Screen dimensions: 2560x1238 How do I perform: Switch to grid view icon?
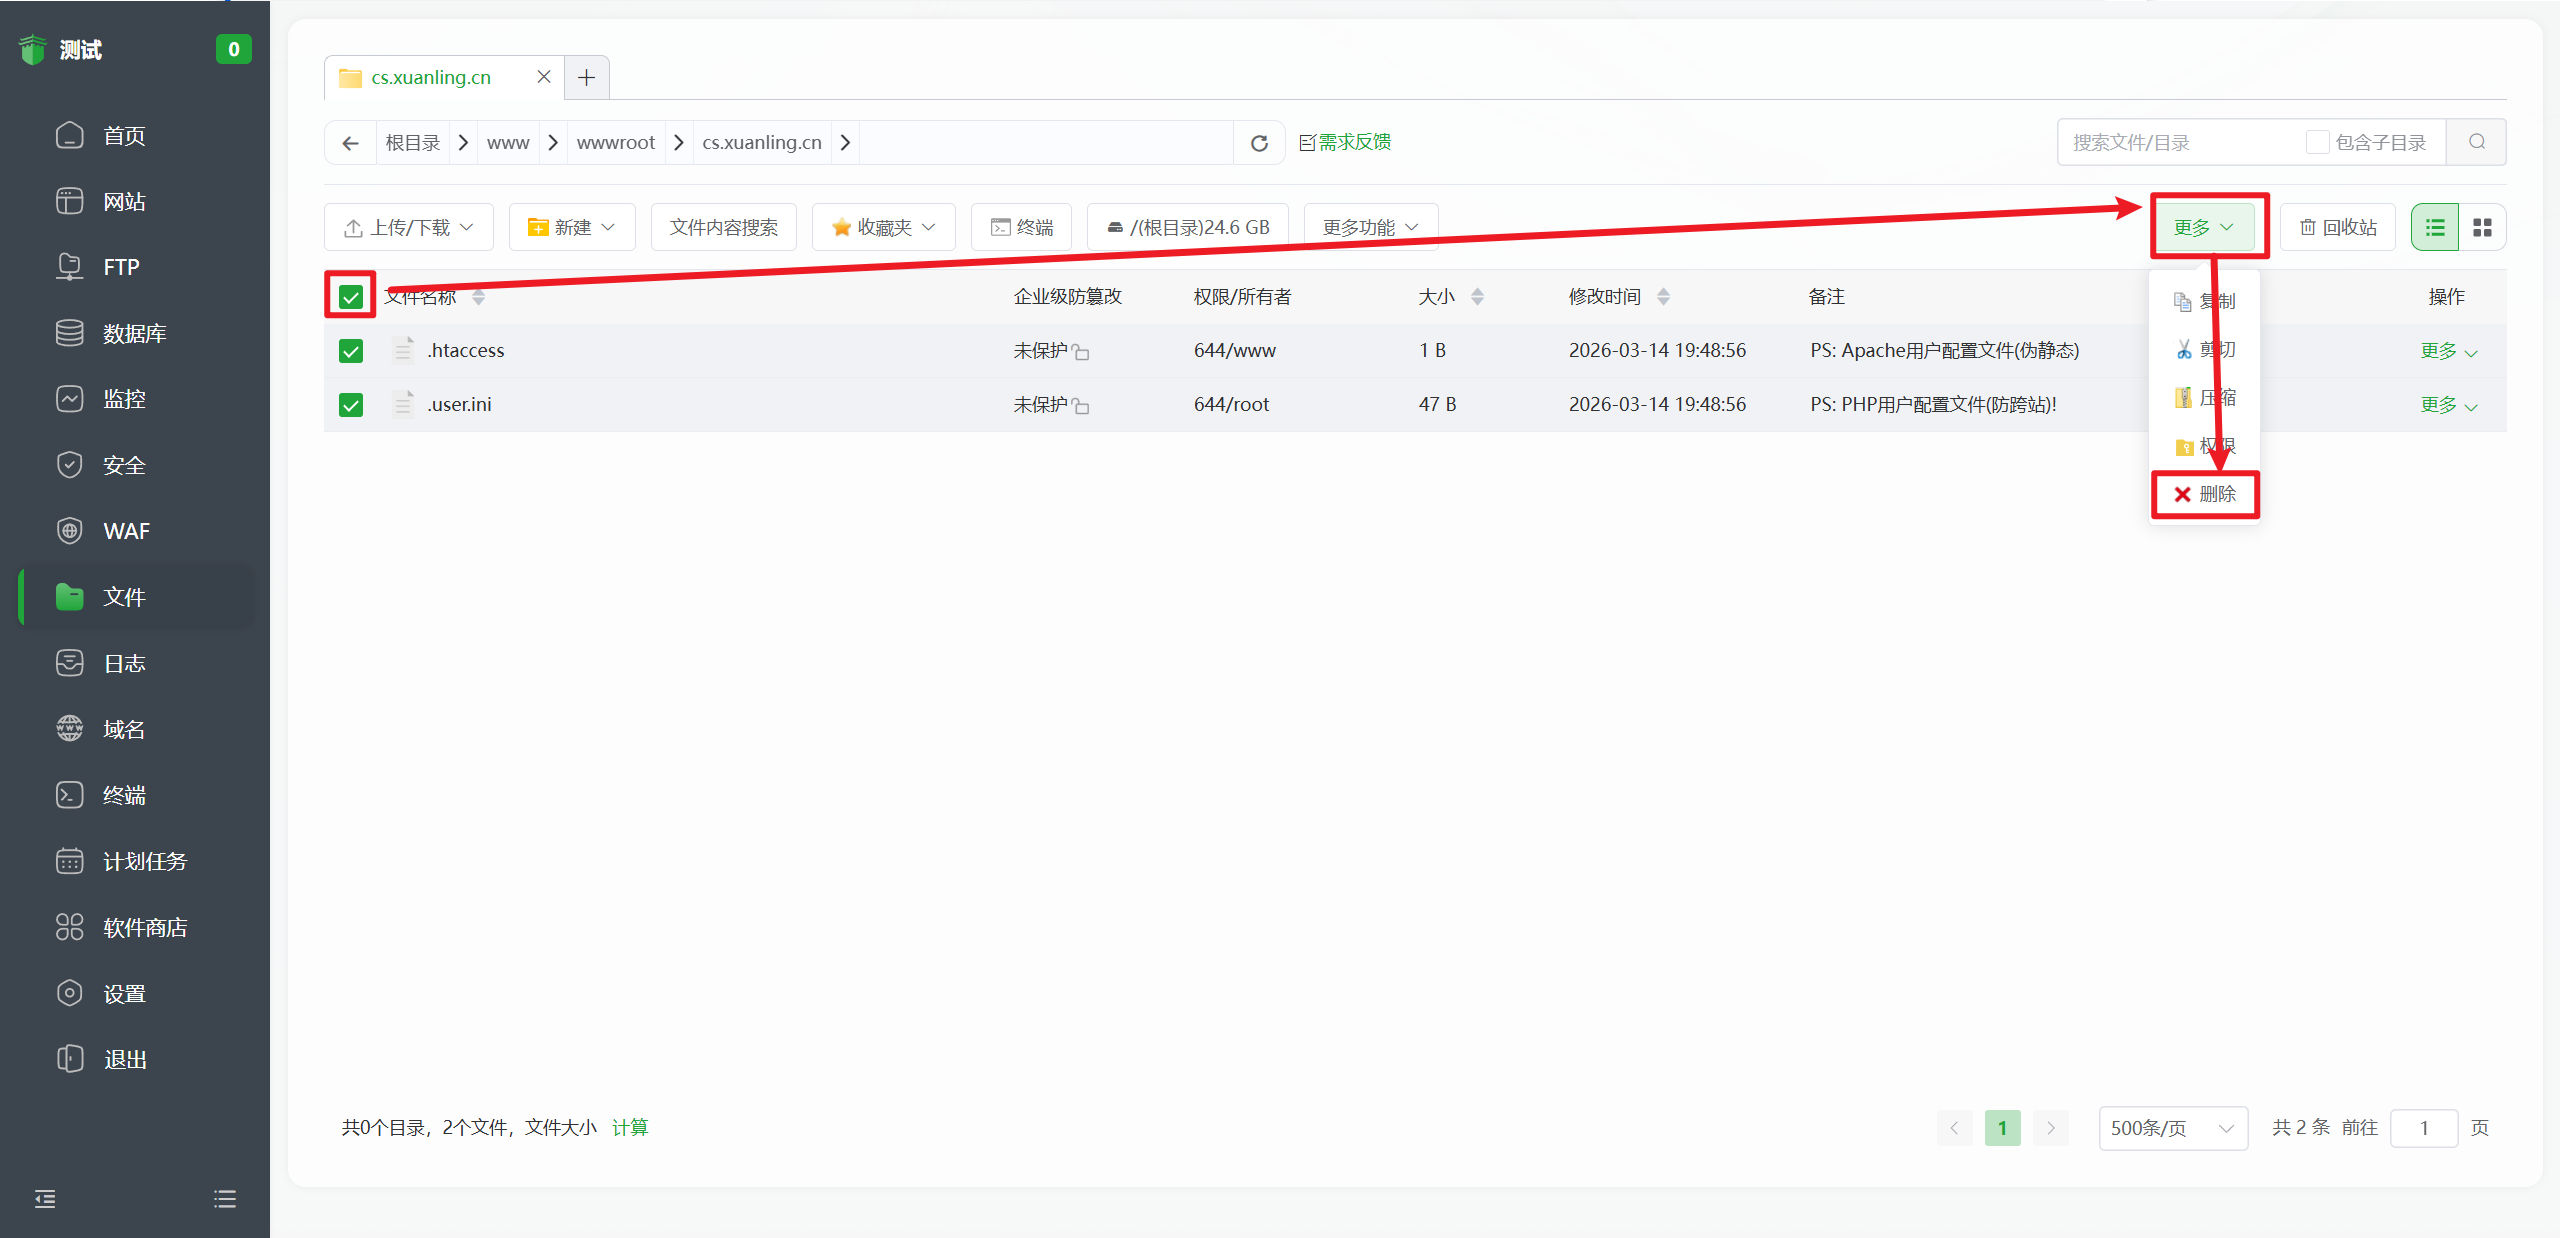[2482, 228]
